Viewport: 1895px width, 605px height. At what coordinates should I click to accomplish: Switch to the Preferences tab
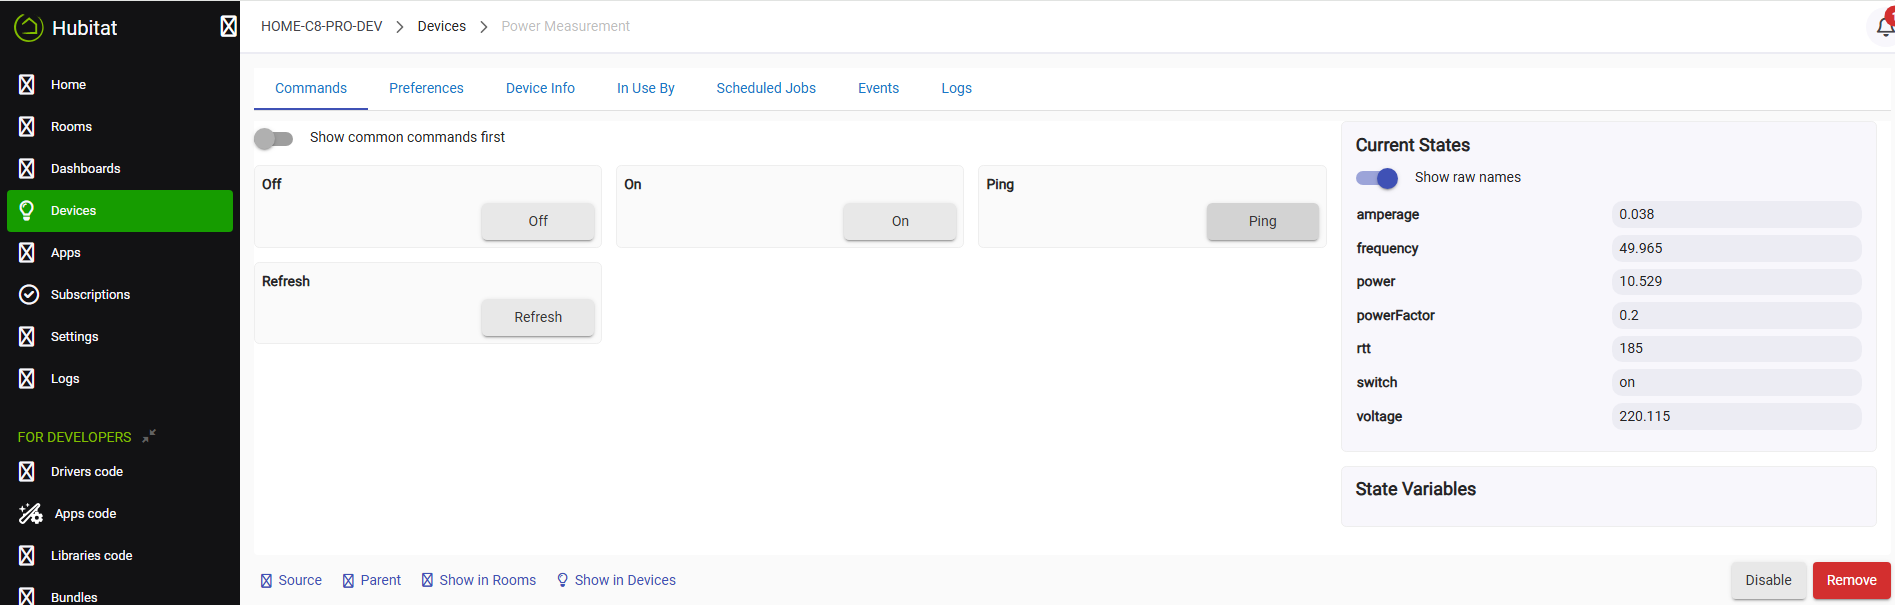pos(426,88)
